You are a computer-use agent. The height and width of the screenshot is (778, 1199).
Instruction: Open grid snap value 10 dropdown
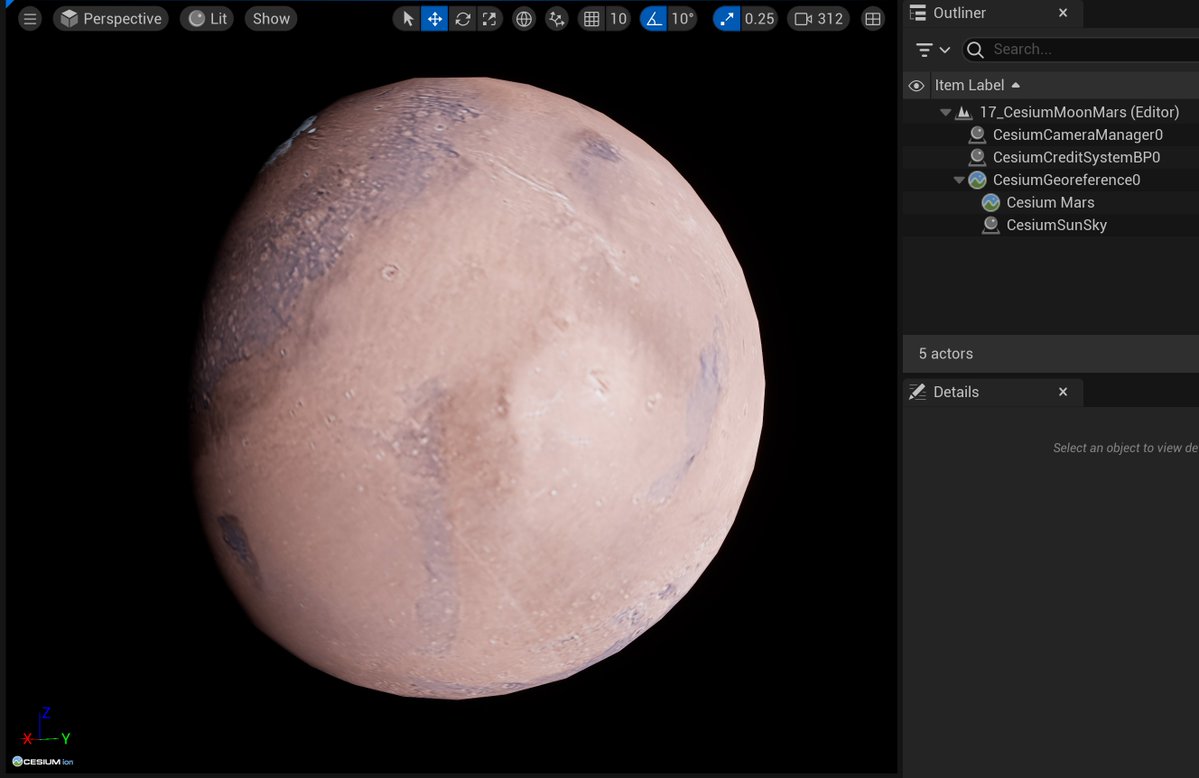(618, 18)
